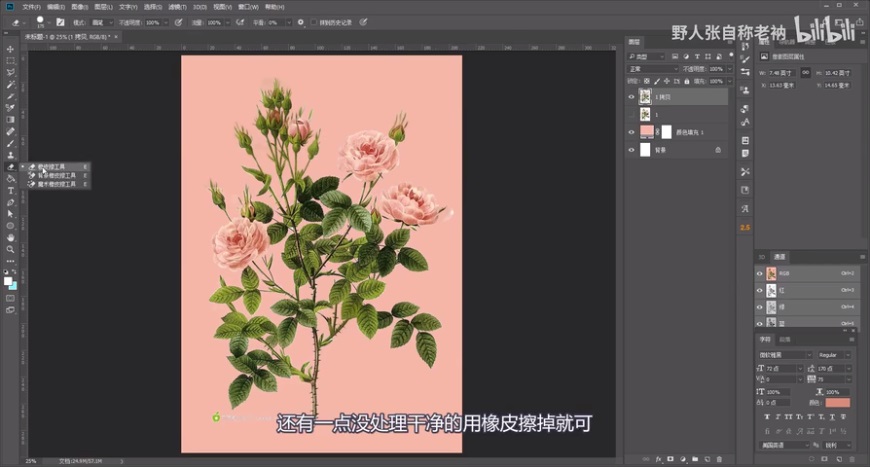
Task: Open the layer Opacity dropdown arrow
Action: (x=730, y=69)
